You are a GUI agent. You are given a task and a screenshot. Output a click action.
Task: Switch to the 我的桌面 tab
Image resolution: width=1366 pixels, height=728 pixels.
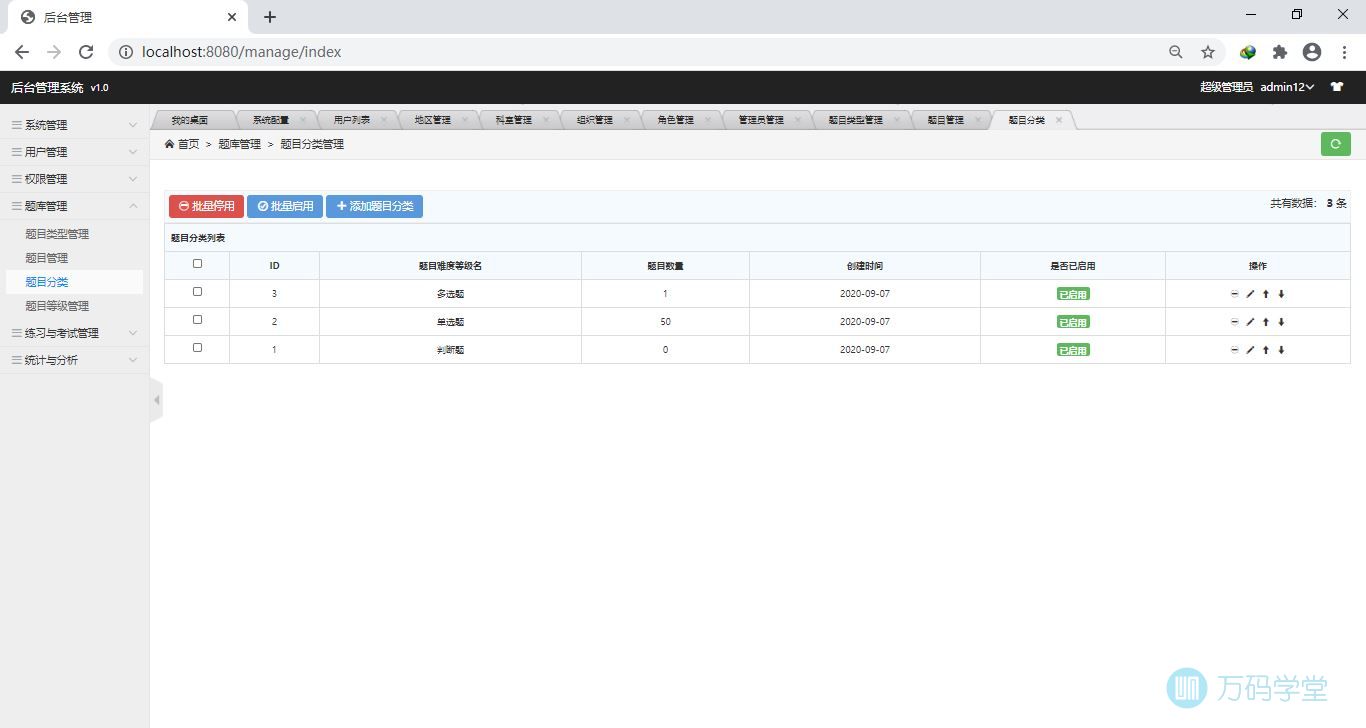[x=190, y=120]
